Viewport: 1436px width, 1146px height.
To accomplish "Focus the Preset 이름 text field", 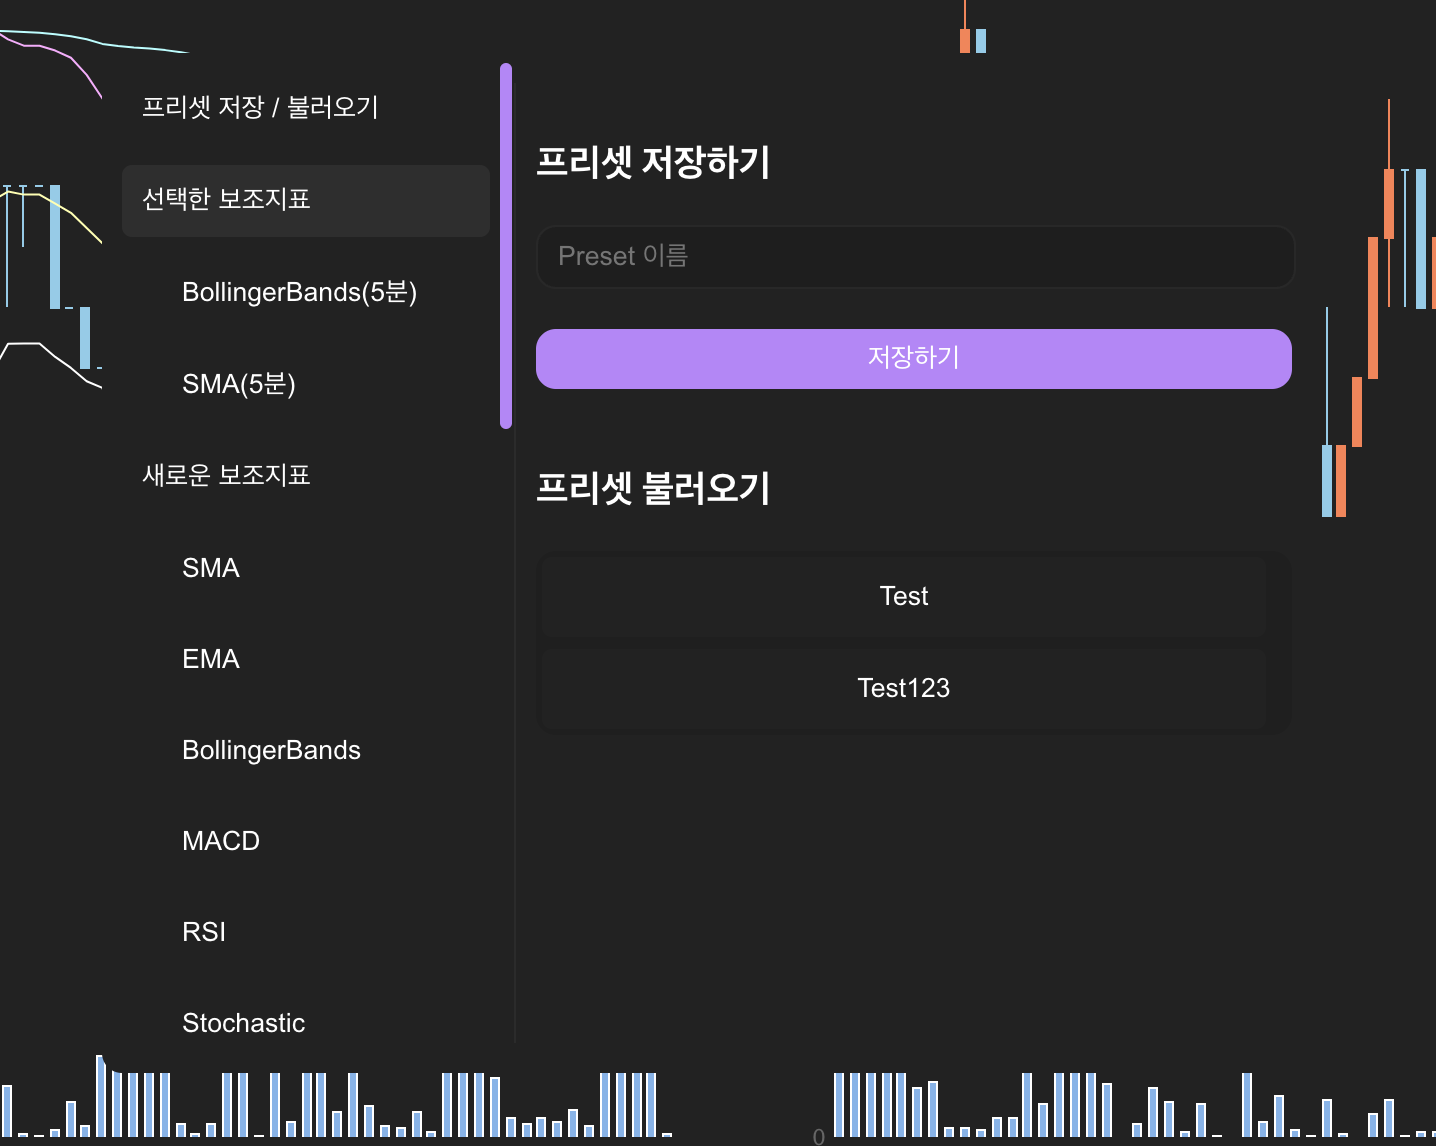I will coord(915,257).
